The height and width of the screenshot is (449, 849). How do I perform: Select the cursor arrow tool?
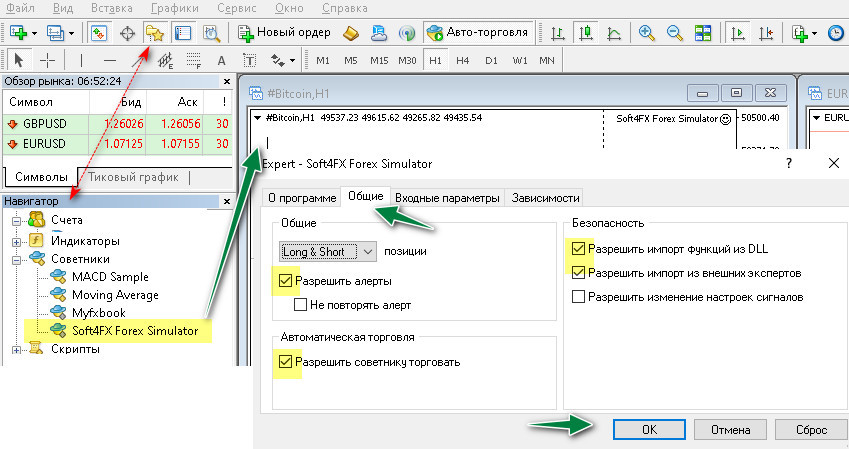[19, 60]
